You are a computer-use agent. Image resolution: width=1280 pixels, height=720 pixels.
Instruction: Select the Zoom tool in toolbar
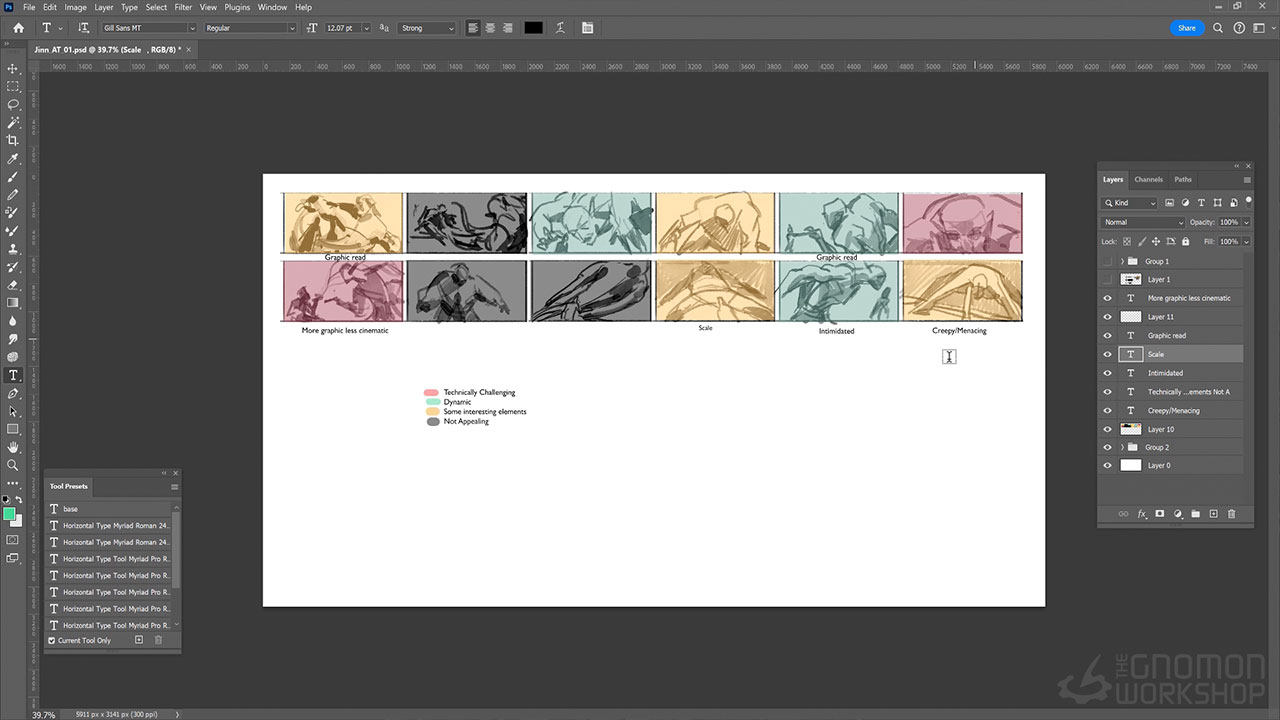coord(13,465)
